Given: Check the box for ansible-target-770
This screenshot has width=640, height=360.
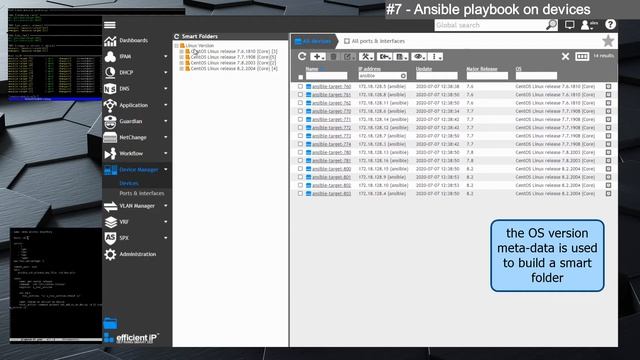Looking at the screenshot, I should tap(300, 111).
